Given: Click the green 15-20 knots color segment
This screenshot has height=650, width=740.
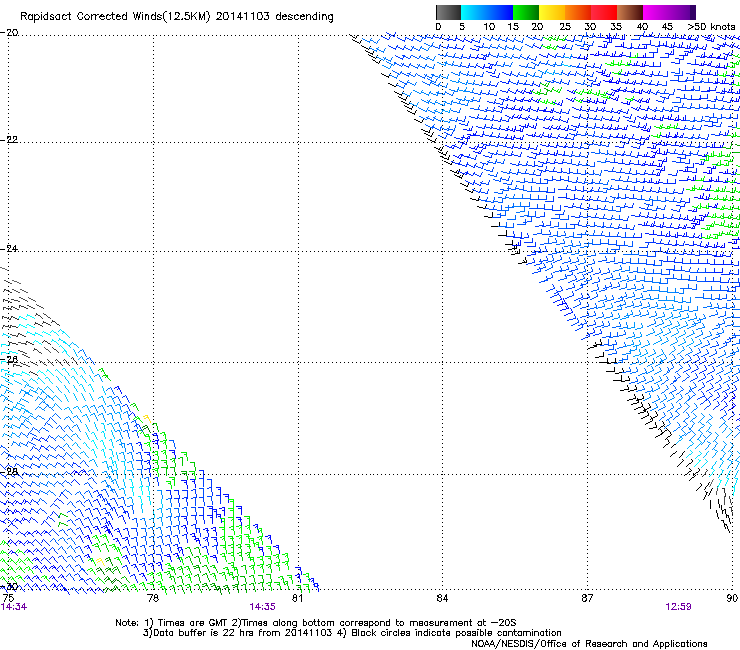Looking at the screenshot, I should [526, 12].
